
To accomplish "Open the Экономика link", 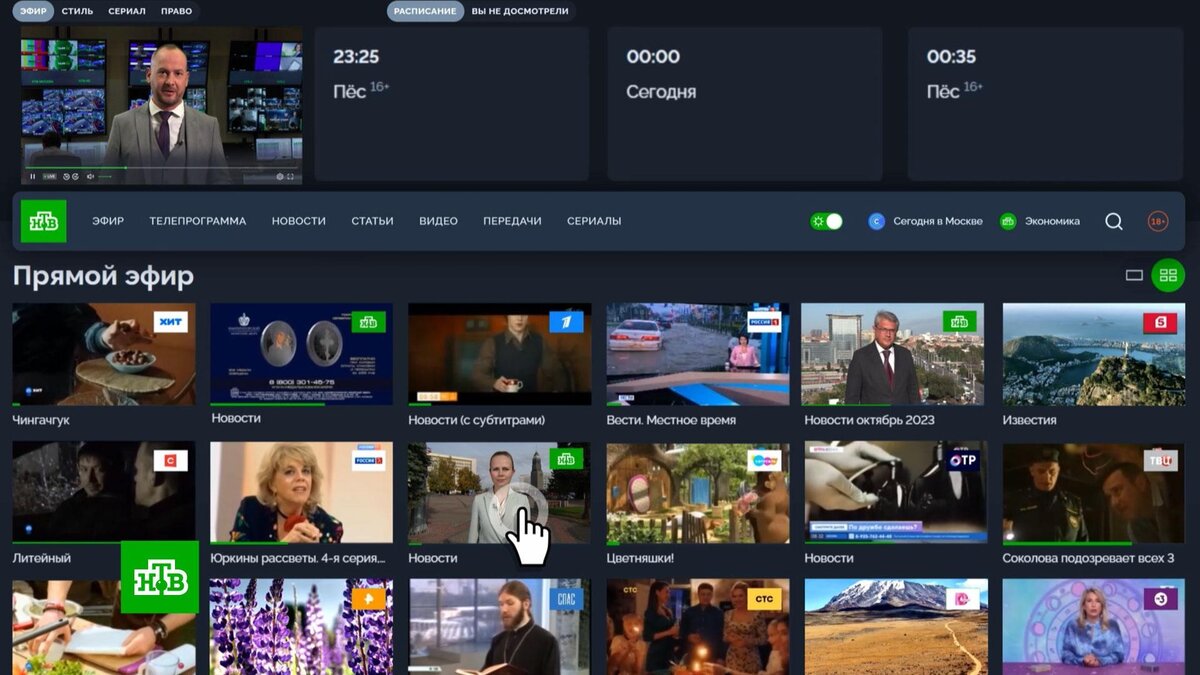I will coord(1052,221).
